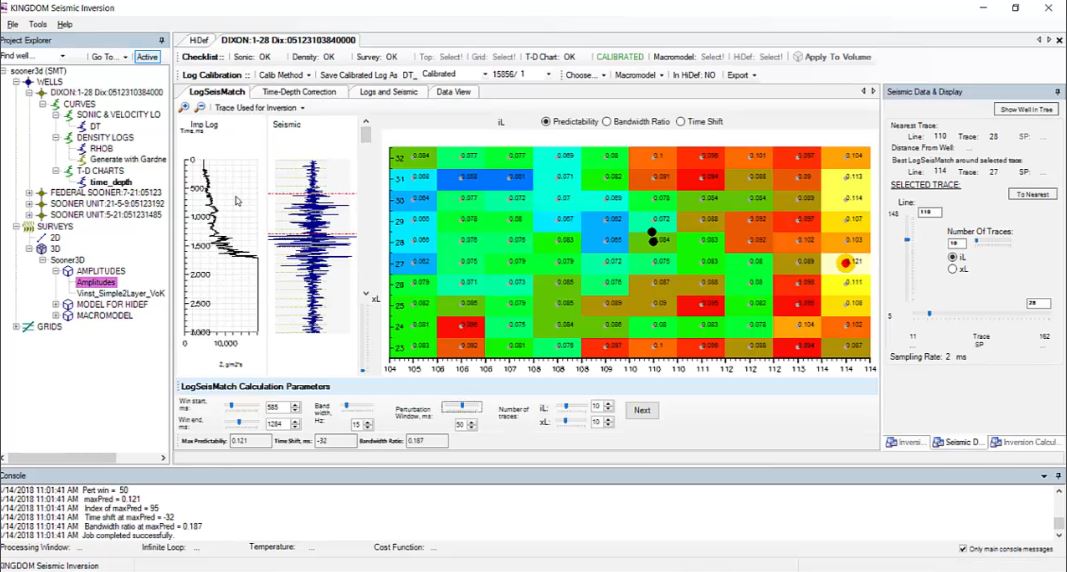Select the Time Shift radio button

click(x=680, y=122)
